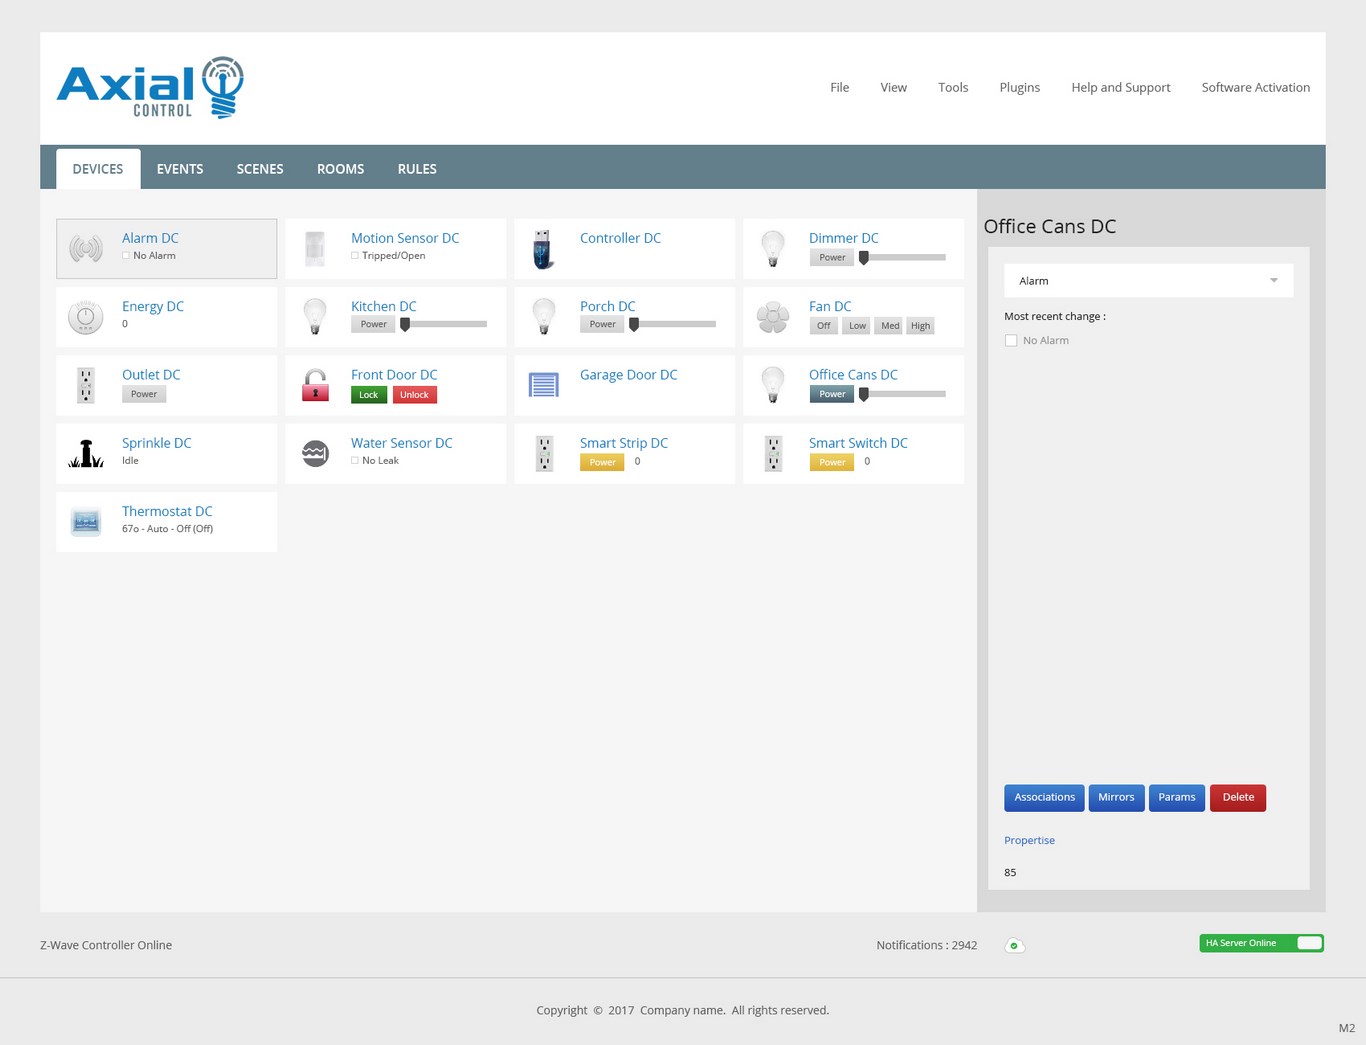
Task: Set Fan DC speed to High
Action: pos(920,326)
